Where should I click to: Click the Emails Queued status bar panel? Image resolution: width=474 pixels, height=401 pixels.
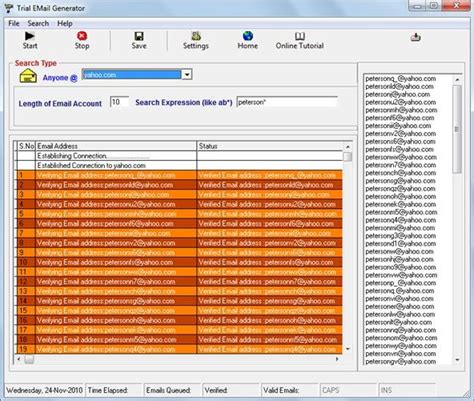172,390
